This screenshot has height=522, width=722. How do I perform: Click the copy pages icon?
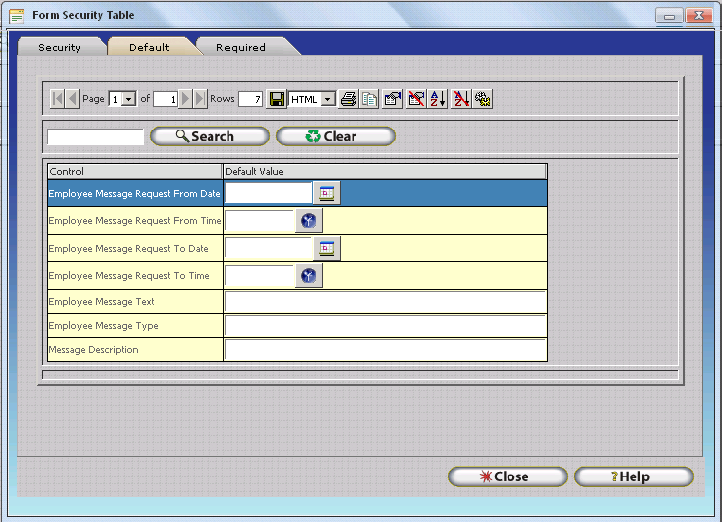pos(369,99)
